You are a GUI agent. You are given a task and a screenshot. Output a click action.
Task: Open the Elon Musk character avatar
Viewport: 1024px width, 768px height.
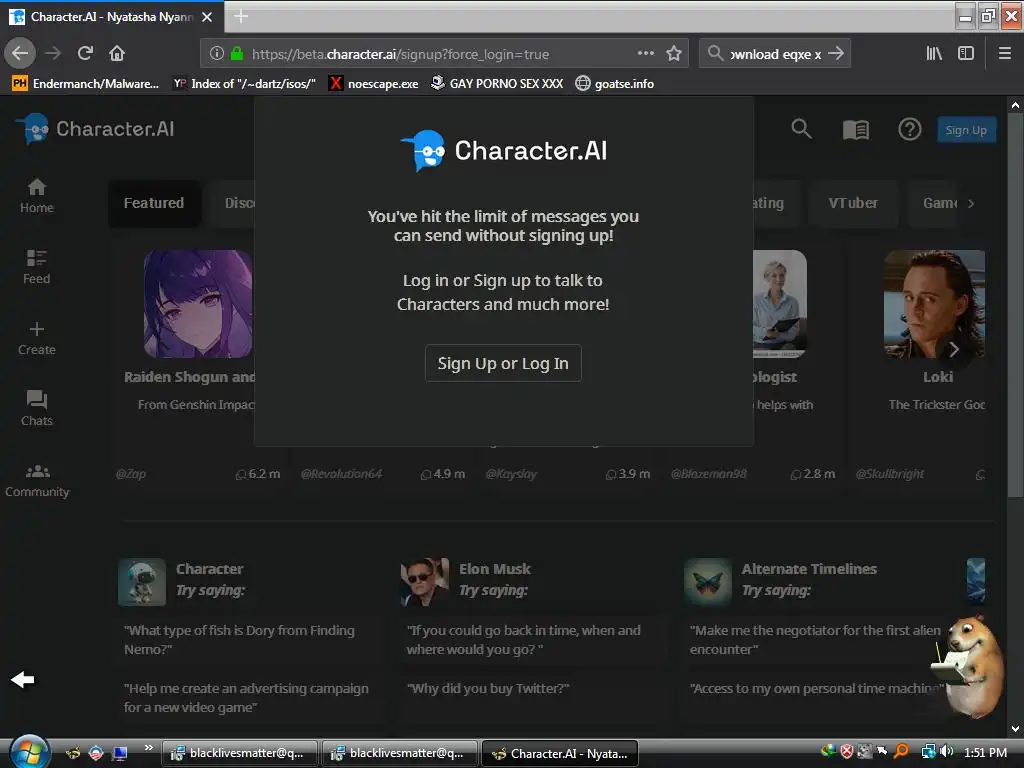(424, 581)
